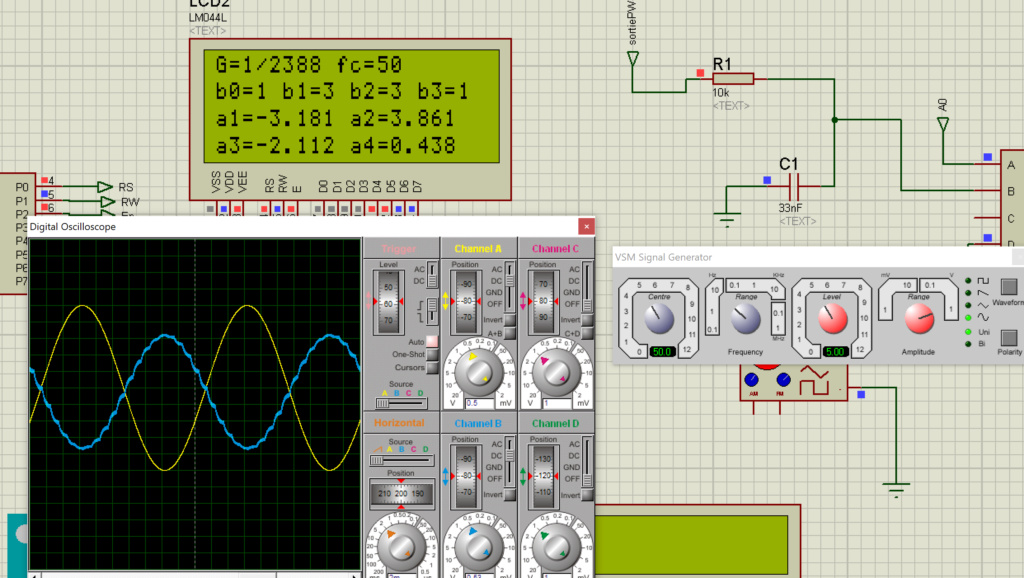Click the Channel C position arrows icon

(x=523, y=301)
